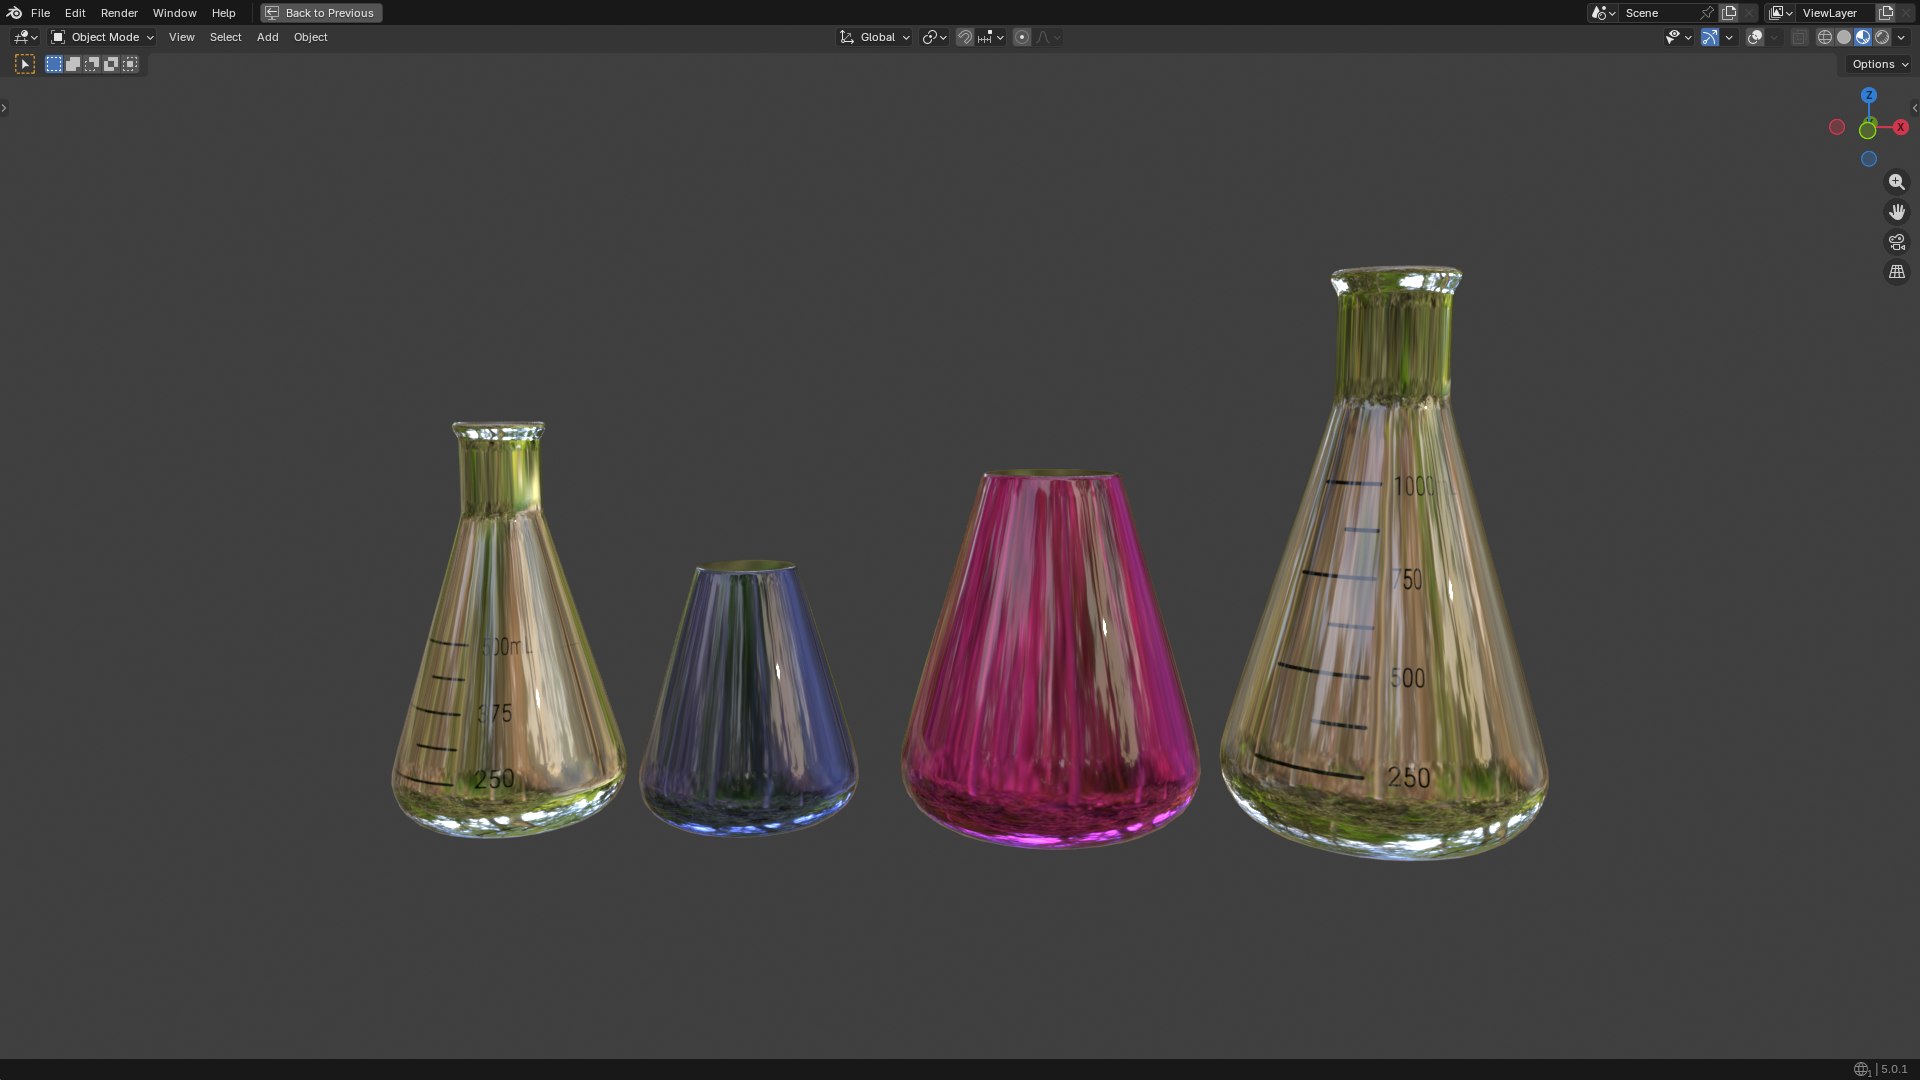Viewport: 1920px width, 1080px height.
Task: Click the remove view layer X button
Action: (1906, 13)
